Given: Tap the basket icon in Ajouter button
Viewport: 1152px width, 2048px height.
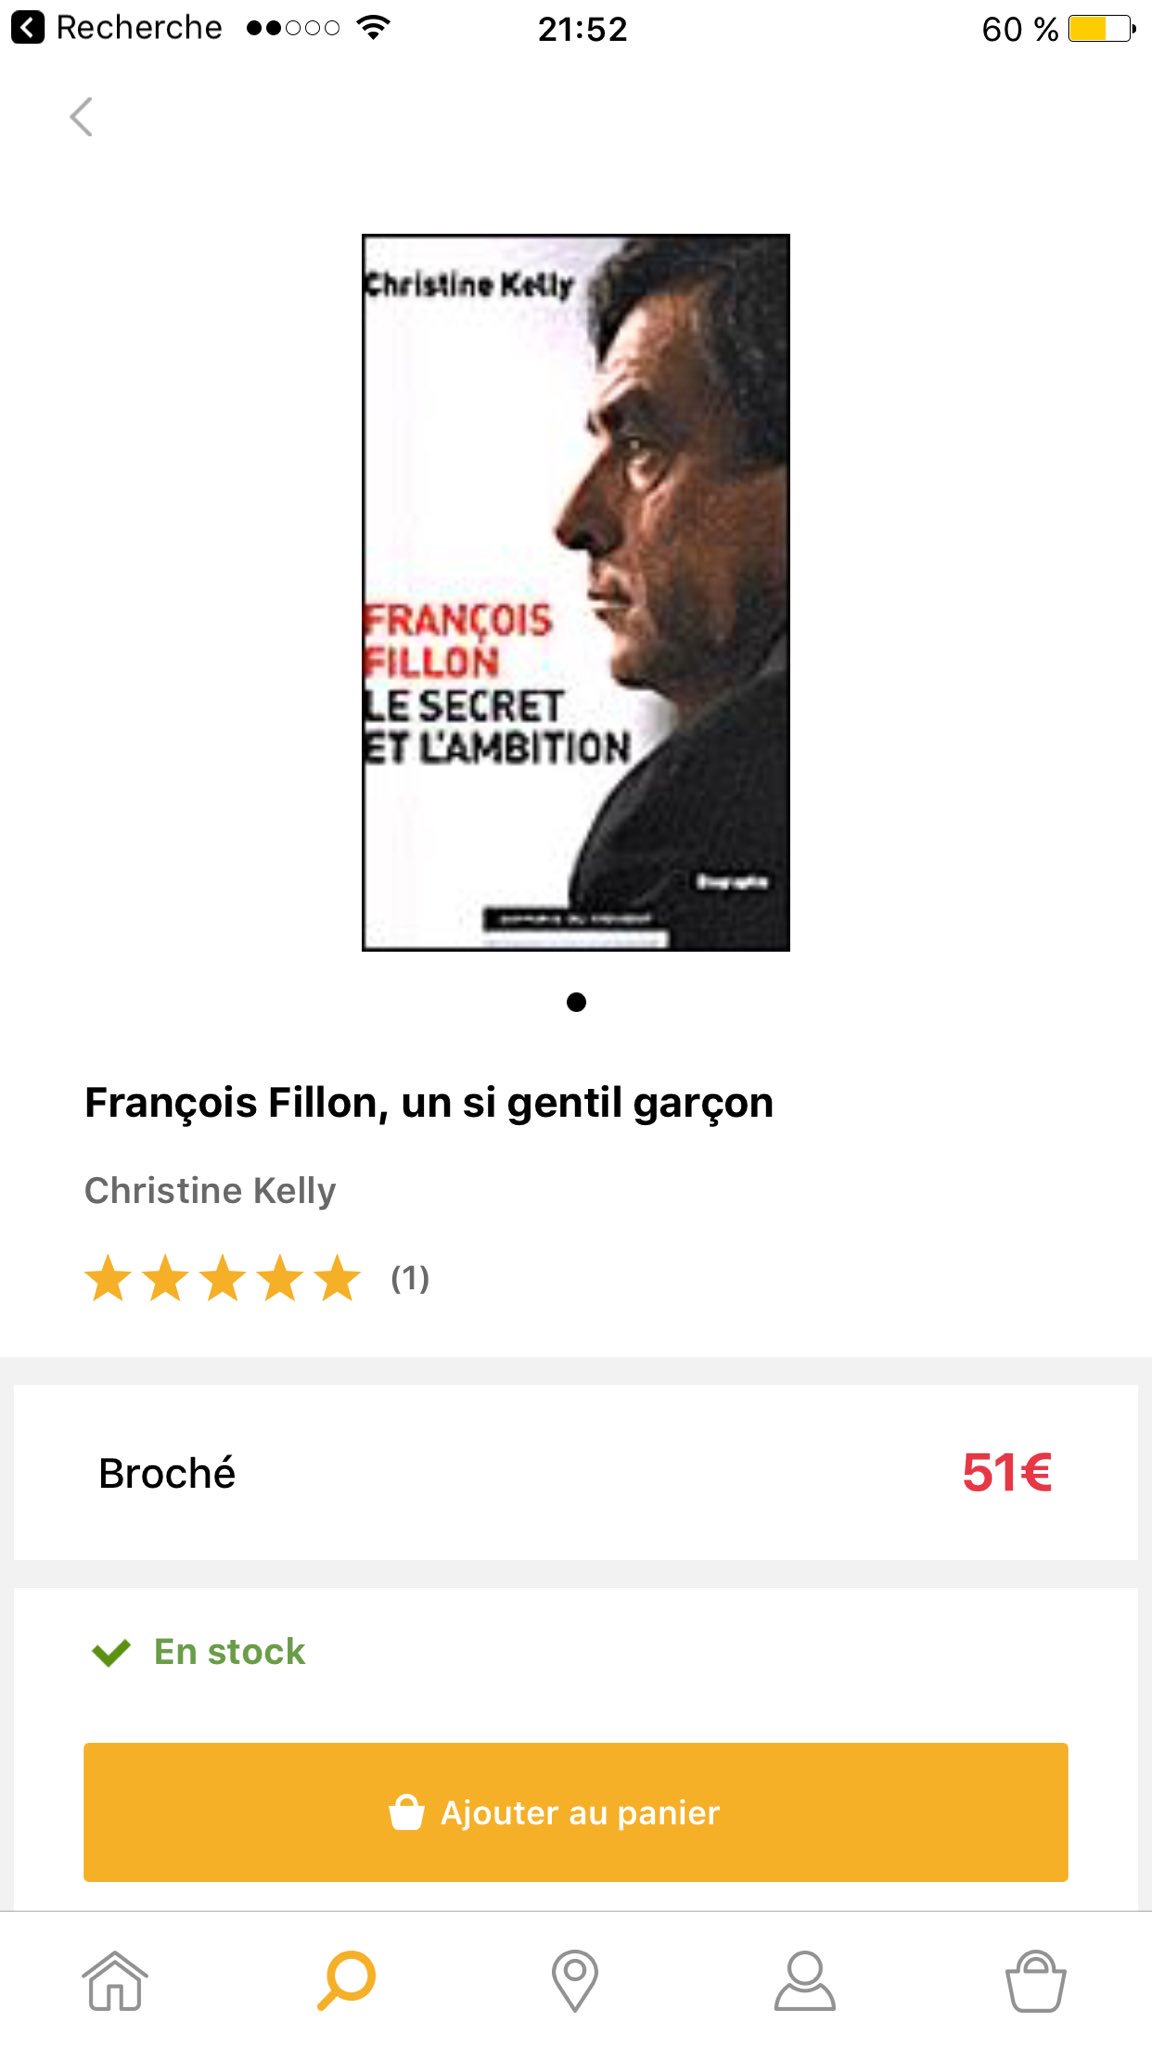Looking at the screenshot, I should [x=406, y=1811].
